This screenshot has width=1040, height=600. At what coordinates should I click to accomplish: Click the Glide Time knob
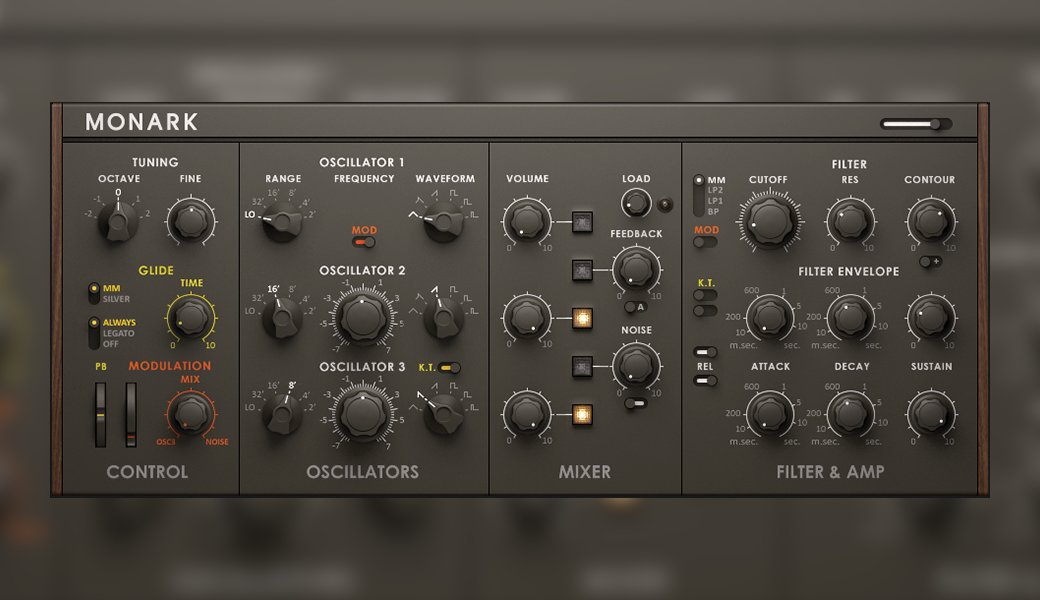pyautogui.click(x=191, y=319)
